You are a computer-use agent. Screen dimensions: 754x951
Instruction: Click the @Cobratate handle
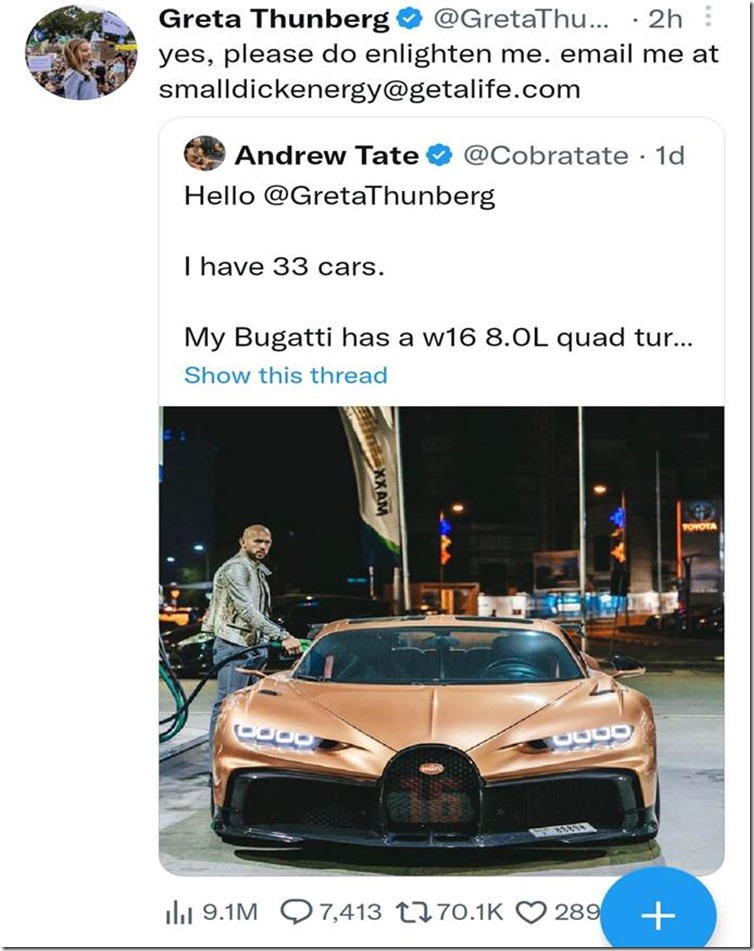pyautogui.click(x=546, y=156)
